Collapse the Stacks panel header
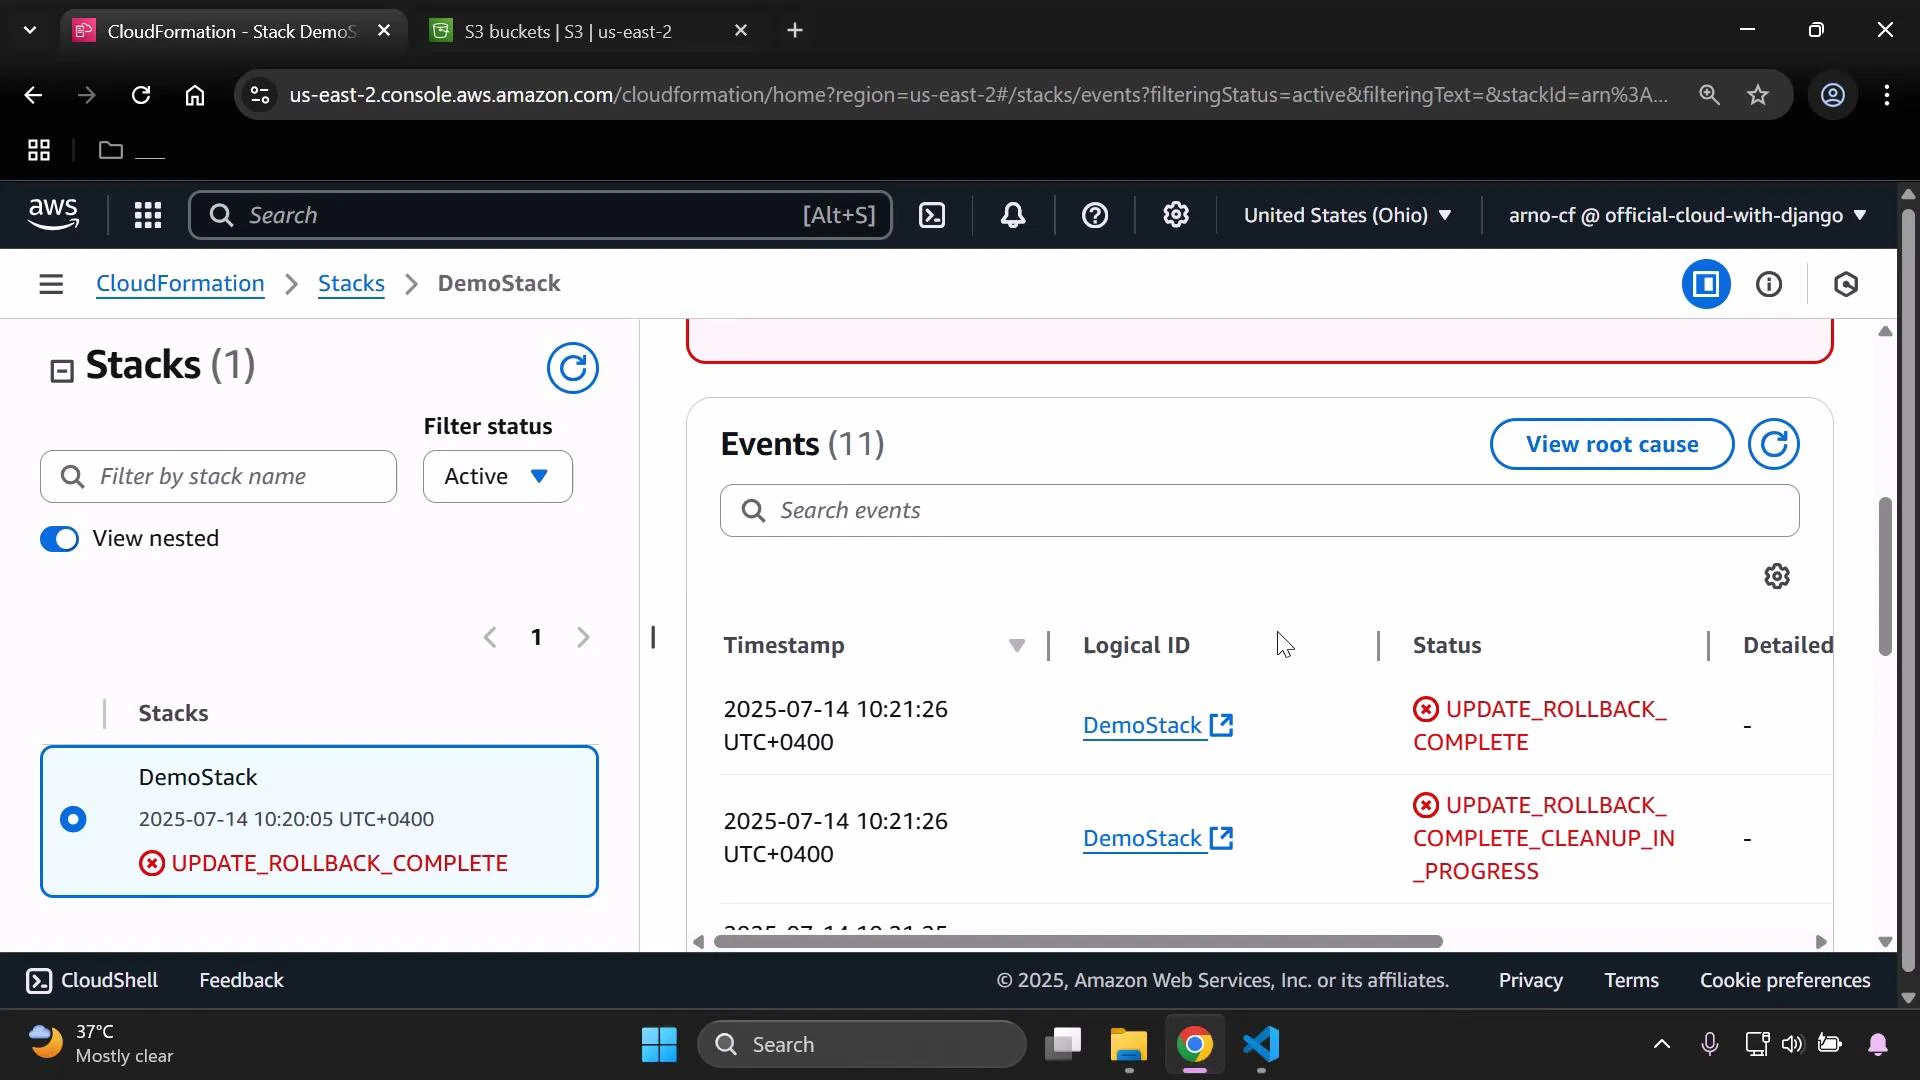The width and height of the screenshot is (1920, 1080). pos(62,369)
